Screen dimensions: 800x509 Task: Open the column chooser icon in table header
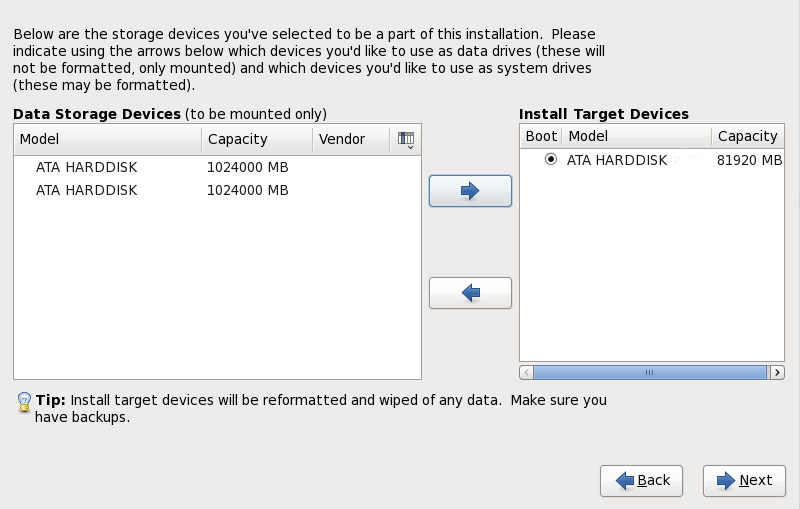(x=406, y=139)
